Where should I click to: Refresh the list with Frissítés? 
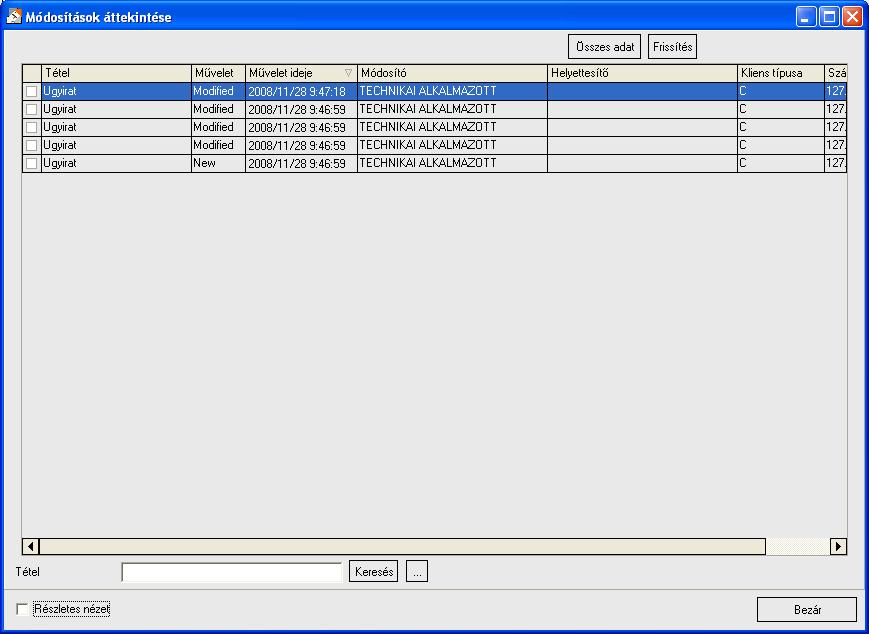pos(672,47)
